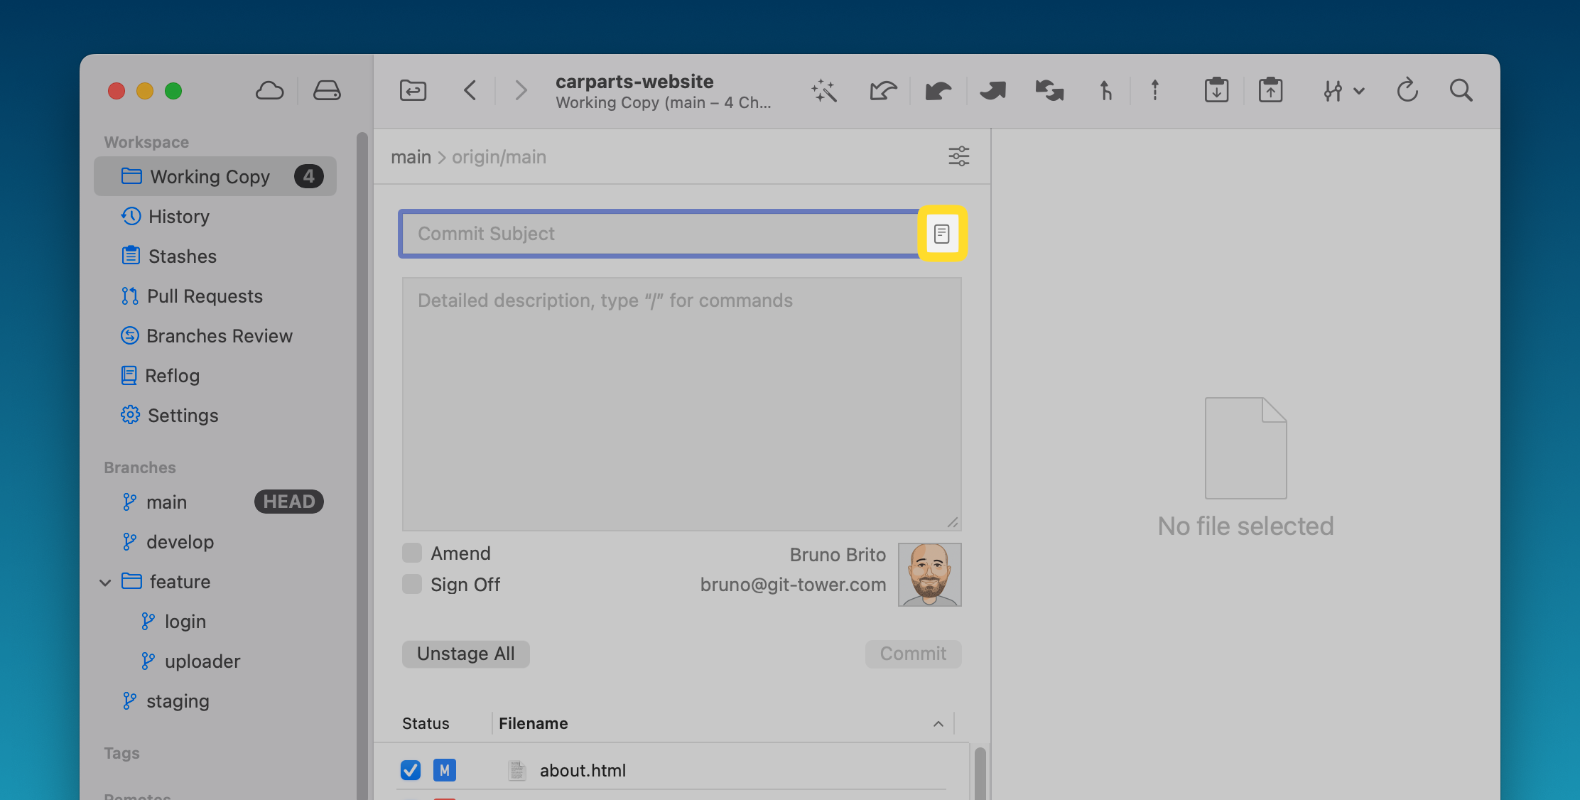Click the view options sliders icon
The image size is (1580, 800).
[x=958, y=157]
